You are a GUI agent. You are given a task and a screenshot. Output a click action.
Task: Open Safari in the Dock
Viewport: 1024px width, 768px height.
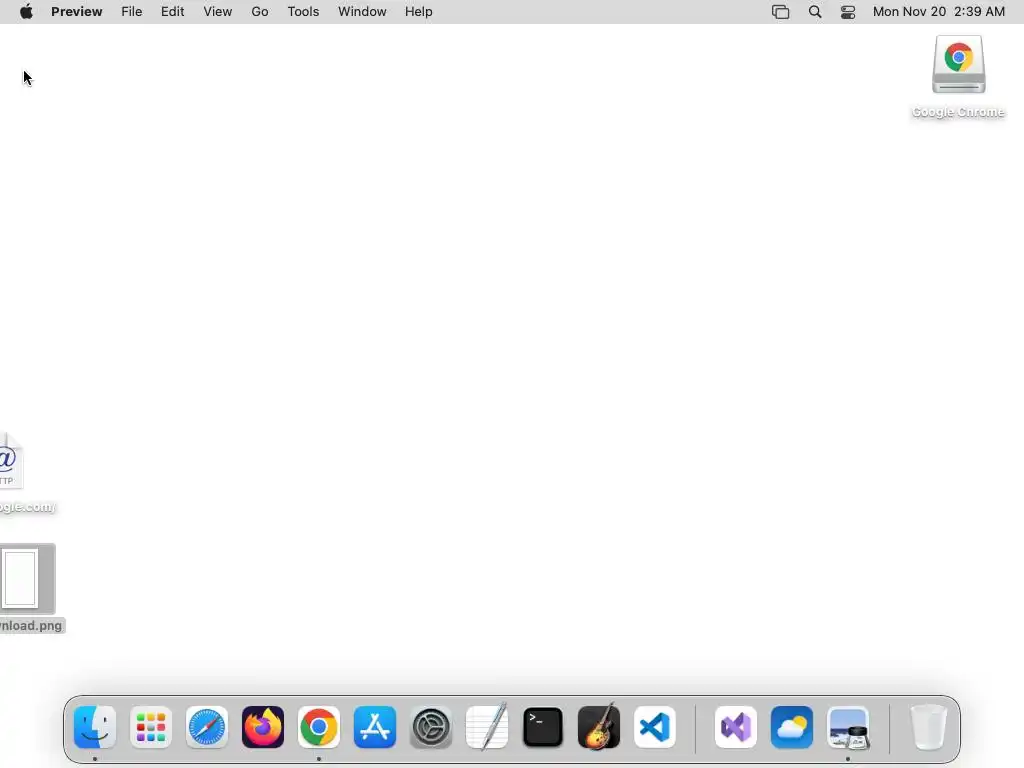point(207,727)
